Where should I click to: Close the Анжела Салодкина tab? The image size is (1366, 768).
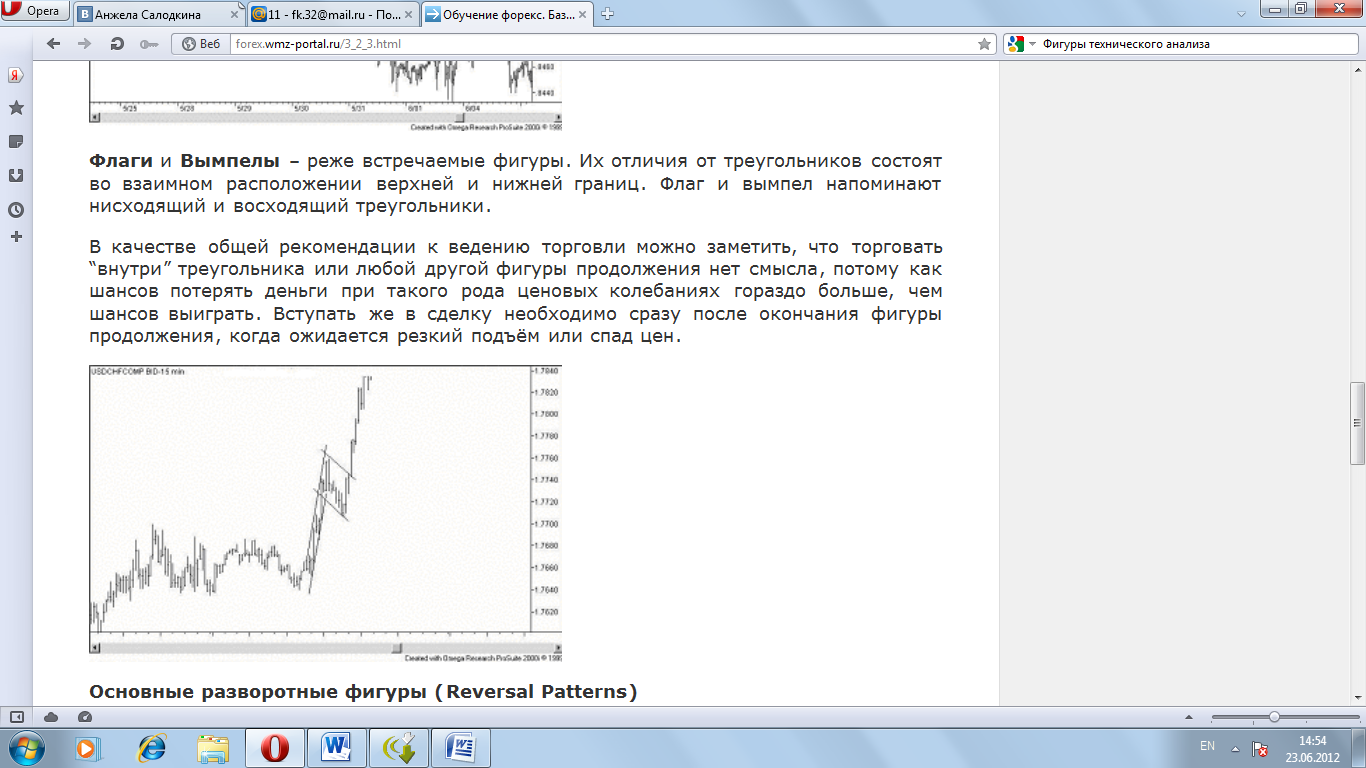pos(233,14)
